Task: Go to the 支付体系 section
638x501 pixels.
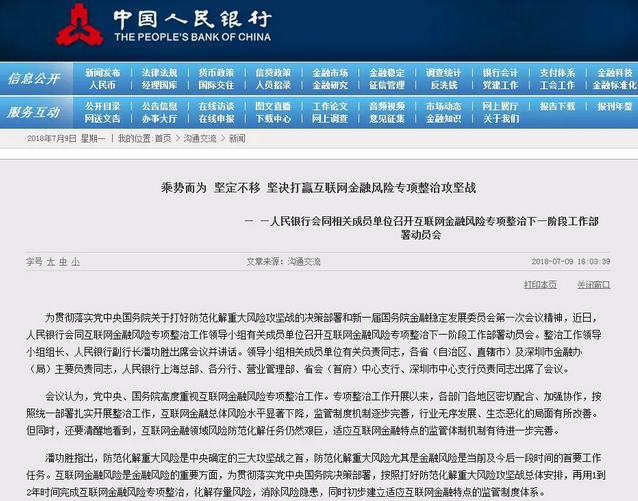Action: pyautogui.click(x=557, y=73)
